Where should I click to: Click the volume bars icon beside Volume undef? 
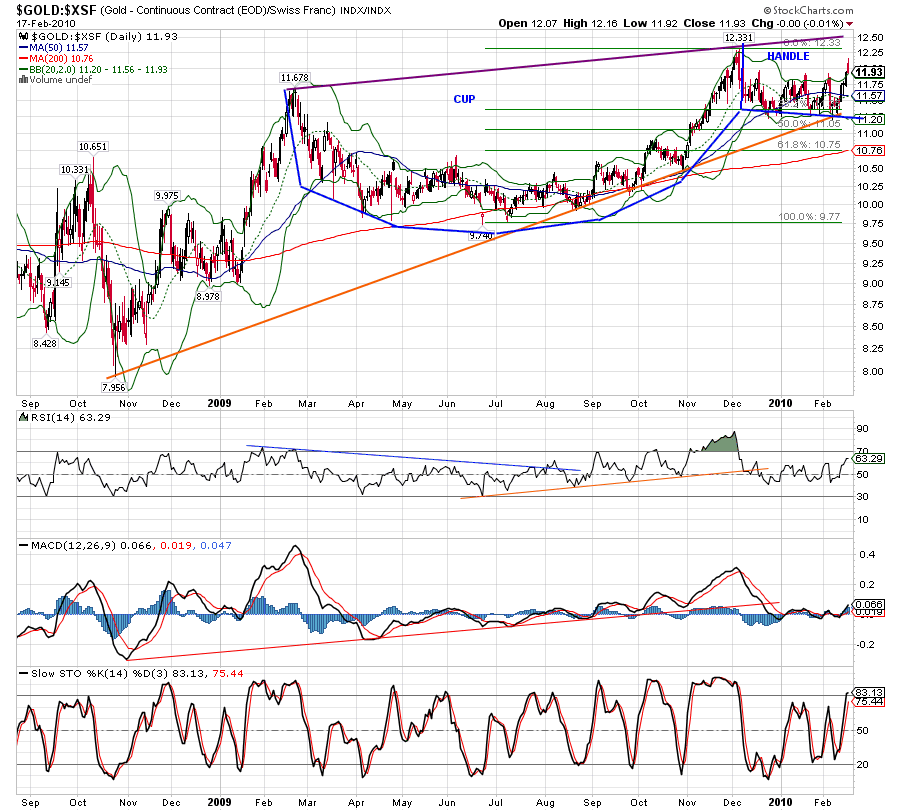(x=24, y=80)
